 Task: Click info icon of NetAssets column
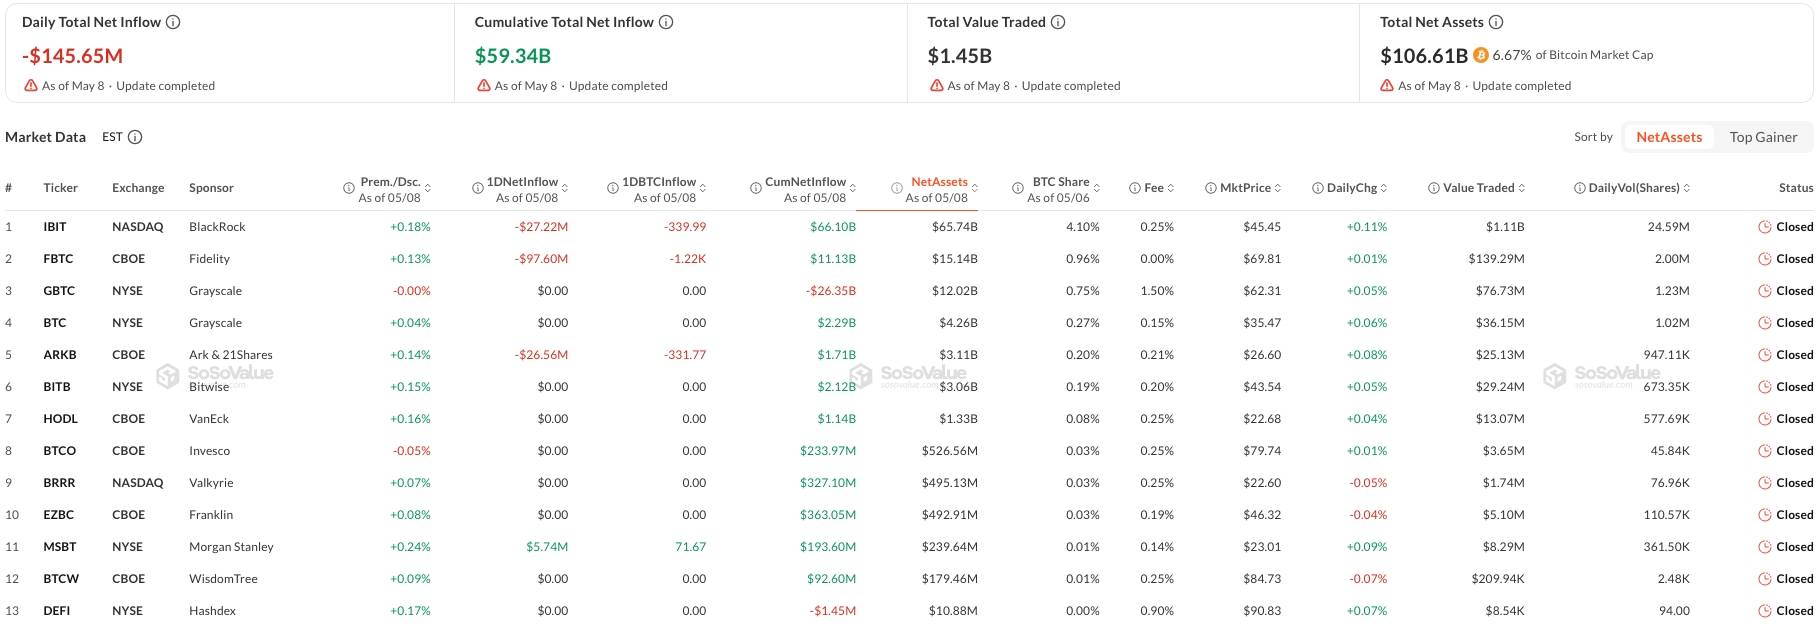[897, 188]
